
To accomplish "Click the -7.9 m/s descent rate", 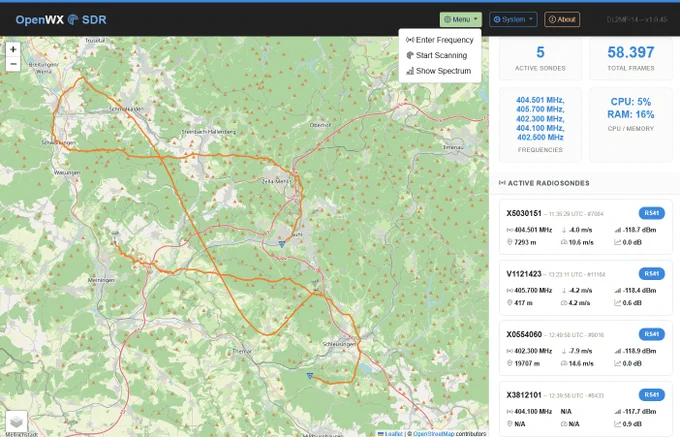I will 581,351.
